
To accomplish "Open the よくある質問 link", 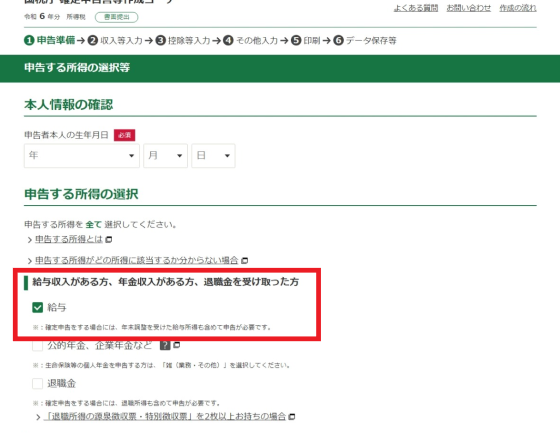I will (x=416, y=8).
